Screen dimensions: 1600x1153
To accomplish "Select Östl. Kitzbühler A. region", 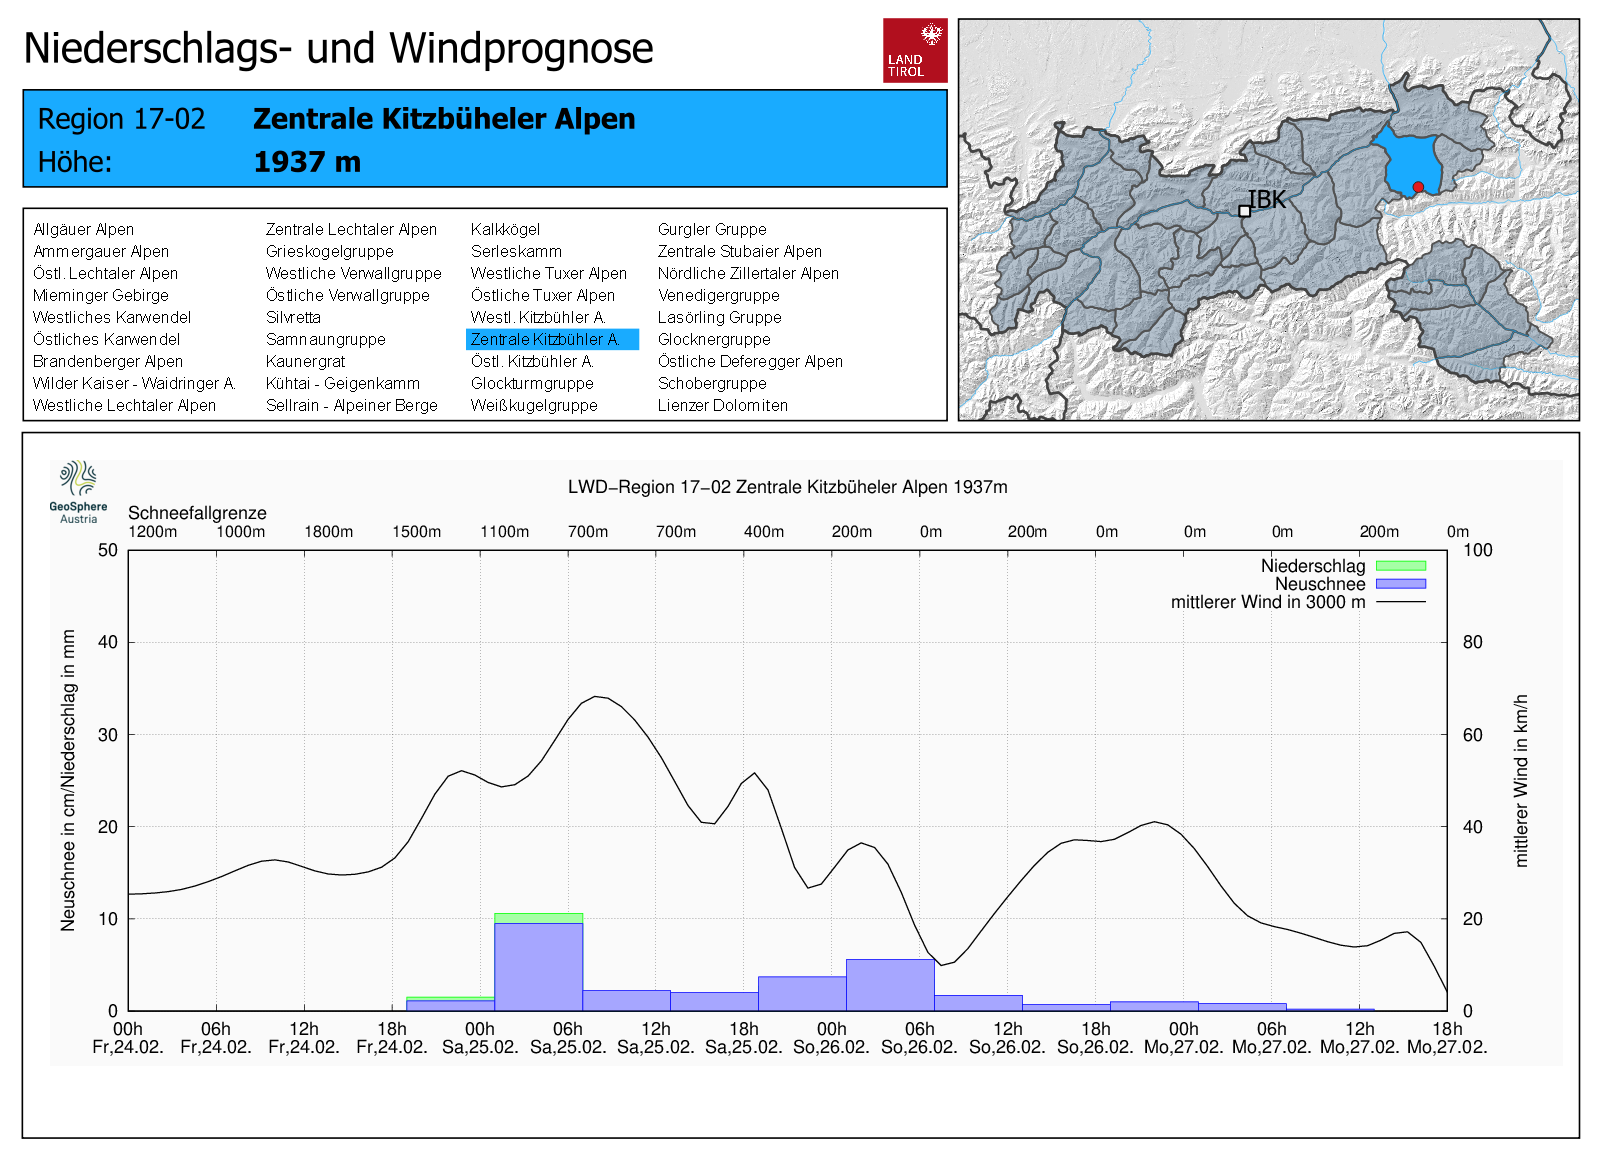I will [532, 362].
